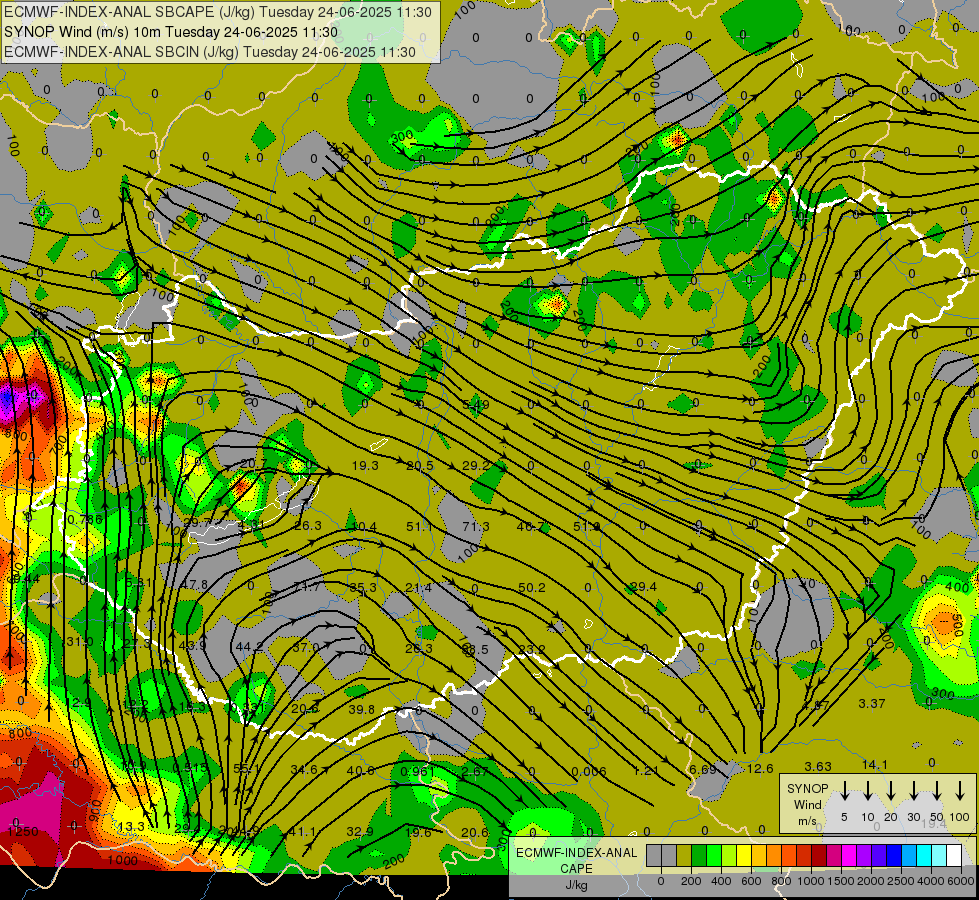The height and width of the screenshot is (900, 979).
Task: Select the cyan swatch in CAPE legend
Action: (x=923, y=855)
